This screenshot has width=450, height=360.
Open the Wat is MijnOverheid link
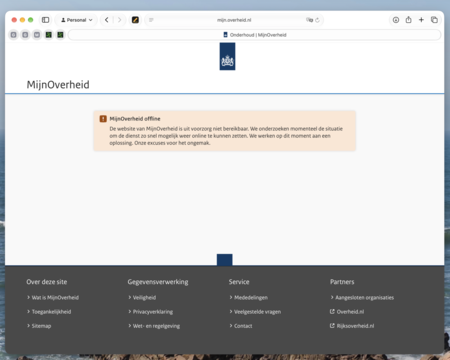pyautogui.click(x=55, y=297)
